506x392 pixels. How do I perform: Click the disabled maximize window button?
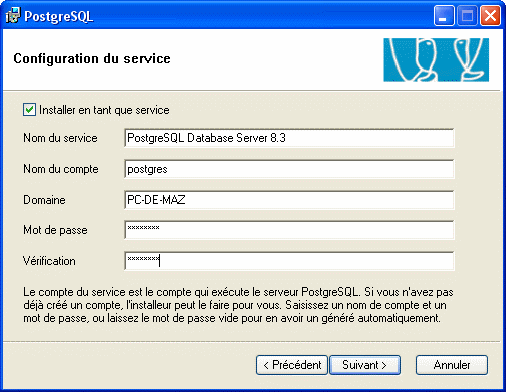(x=467, y=16)
